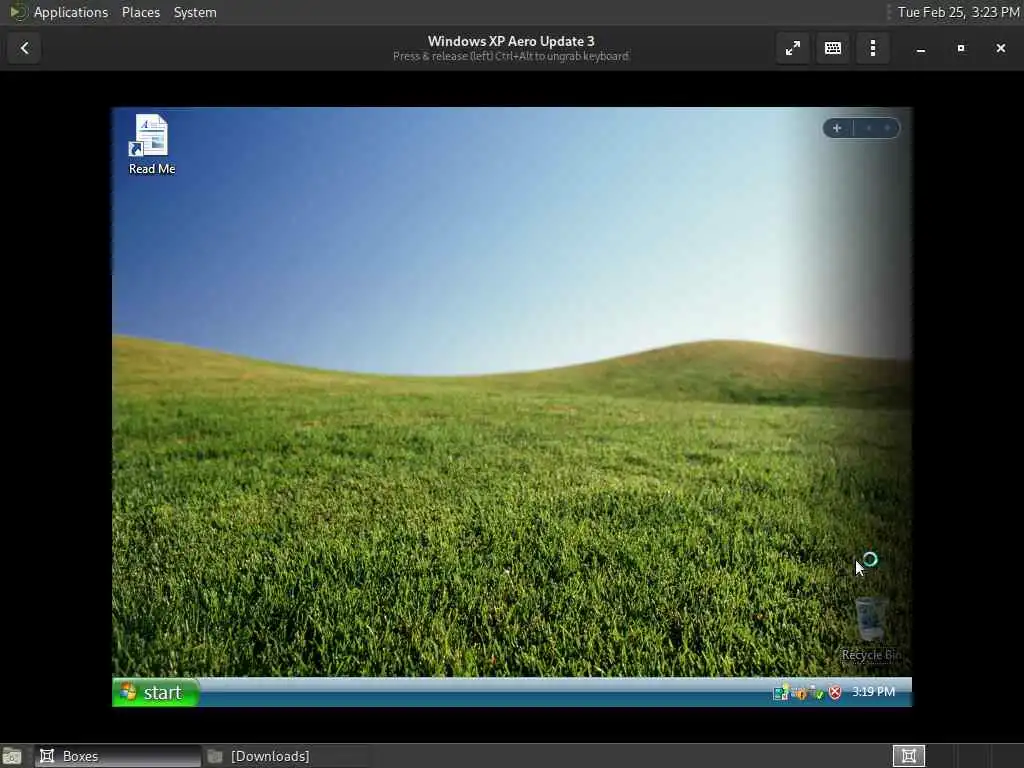Open the three-dot actions menu
1024x768 pixels.
pos(872,48)
